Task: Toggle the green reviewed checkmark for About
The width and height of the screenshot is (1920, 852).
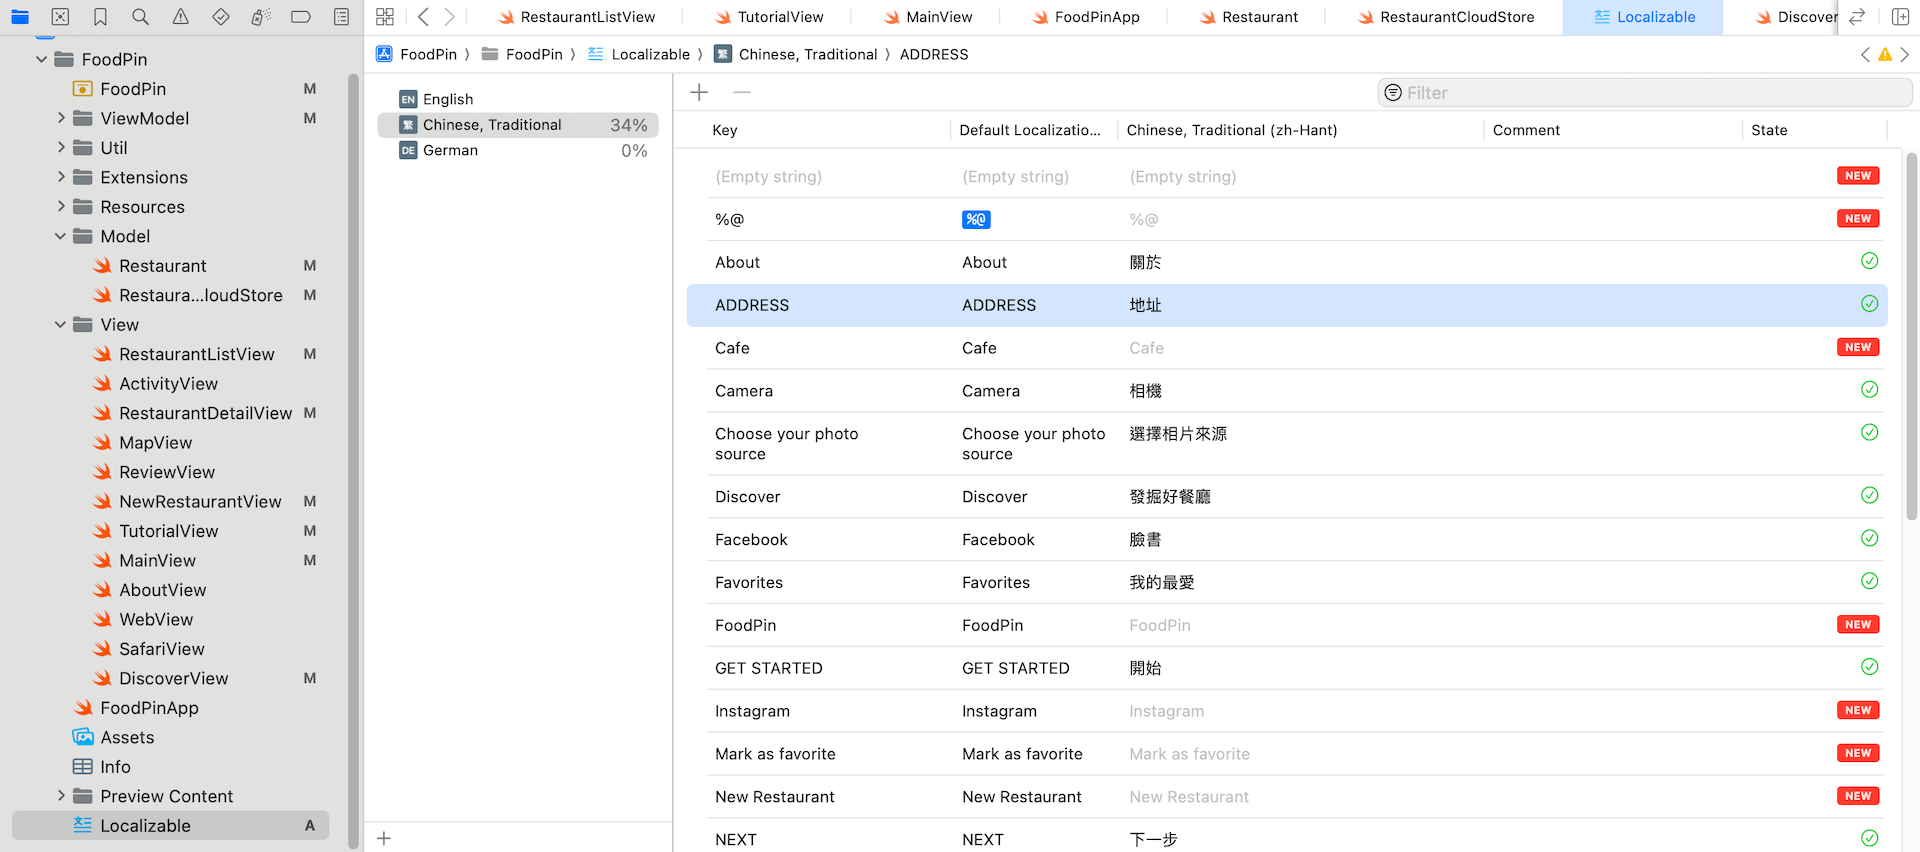Action: click(x=1868, y=262)
